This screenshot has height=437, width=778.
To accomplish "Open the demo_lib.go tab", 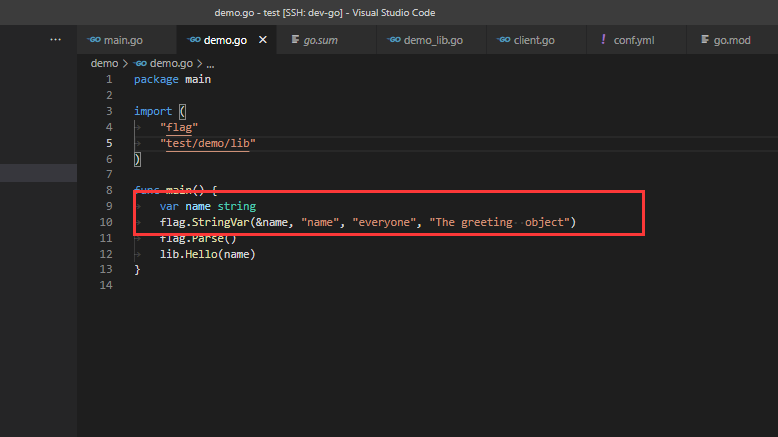I will tap(431, 40).
